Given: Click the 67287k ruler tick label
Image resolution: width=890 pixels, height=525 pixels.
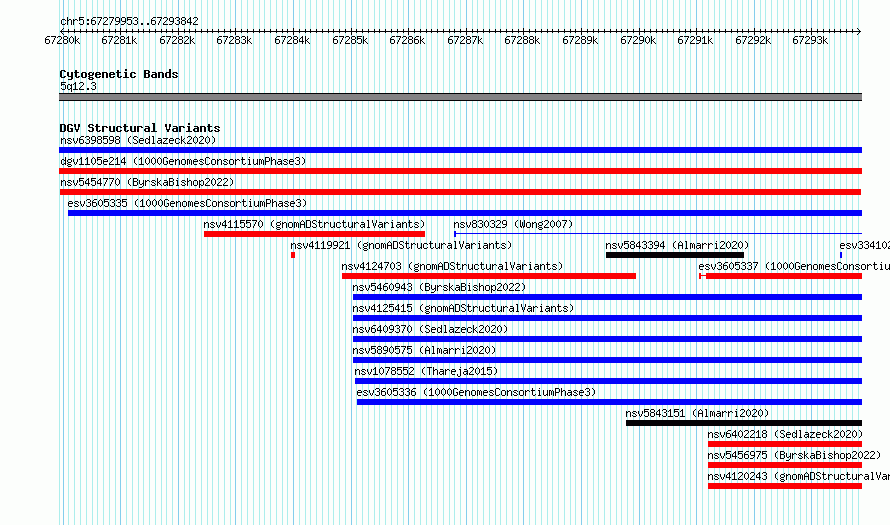Looking at the screenshot, I should click(465, 40).
